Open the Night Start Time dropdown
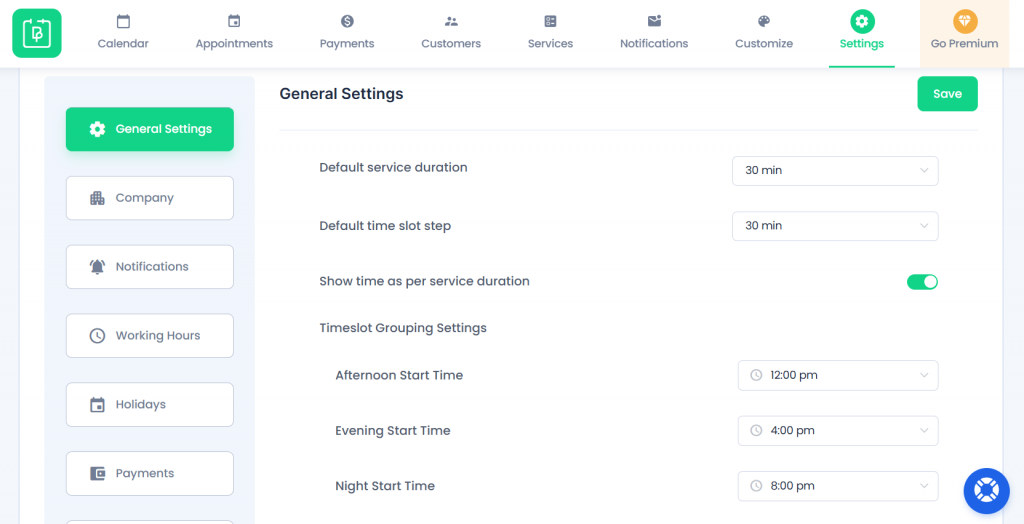Viewport: 1024px width, 524px height. [x=838, y=486]
